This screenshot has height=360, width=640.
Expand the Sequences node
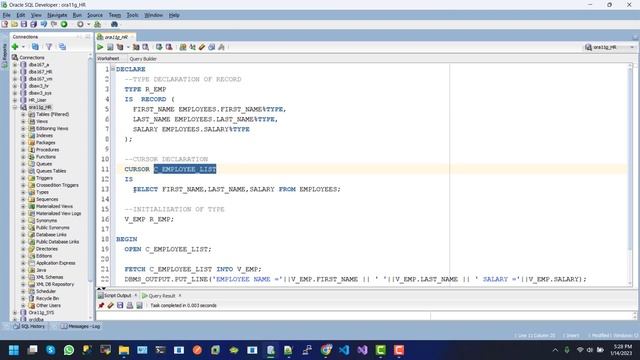click(23, 199)
